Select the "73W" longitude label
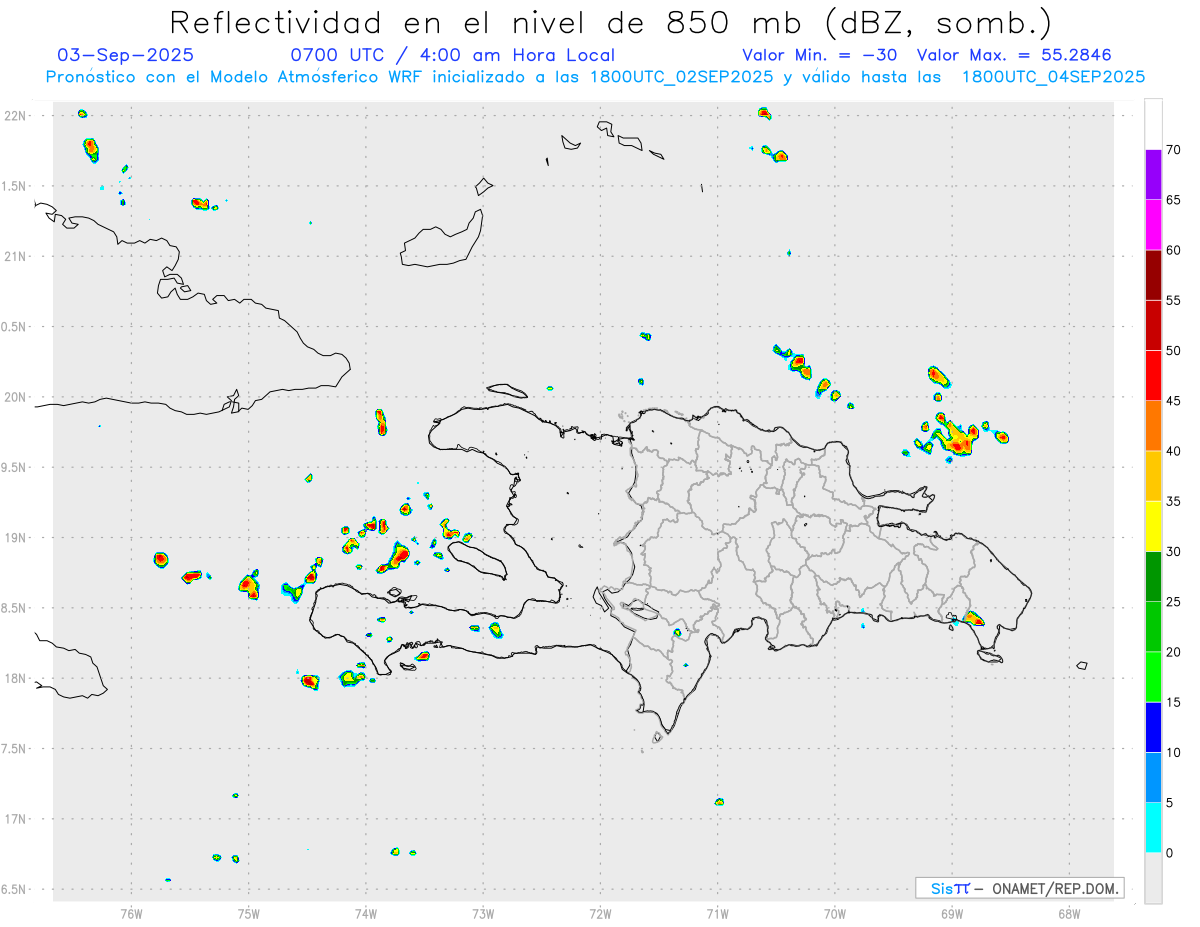Image resolution: width=1200 pixels, height=927 pixels. pyautogui.click(x=483, y=912)
